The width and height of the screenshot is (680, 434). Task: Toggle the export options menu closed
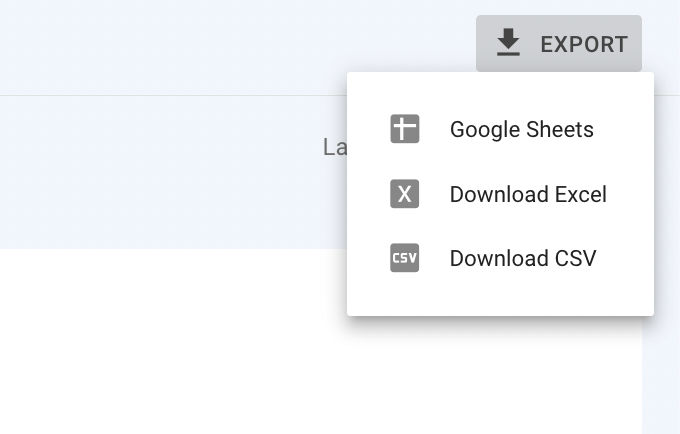[559, 43]
